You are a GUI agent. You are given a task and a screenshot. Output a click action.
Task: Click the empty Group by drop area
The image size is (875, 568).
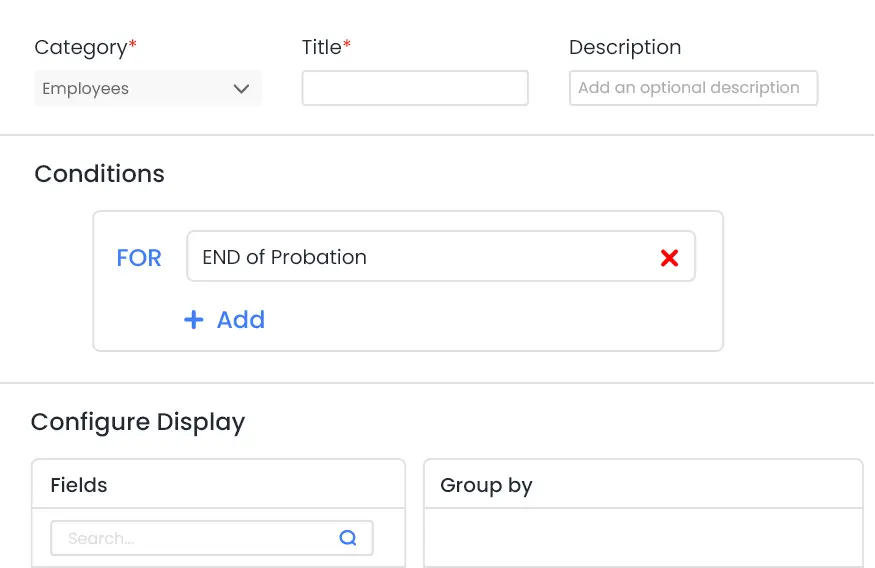click(642, 538)
